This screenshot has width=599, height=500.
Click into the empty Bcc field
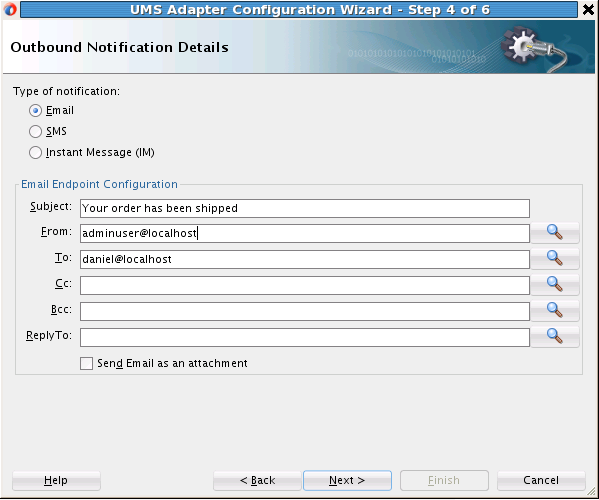[x=305, y=311]
